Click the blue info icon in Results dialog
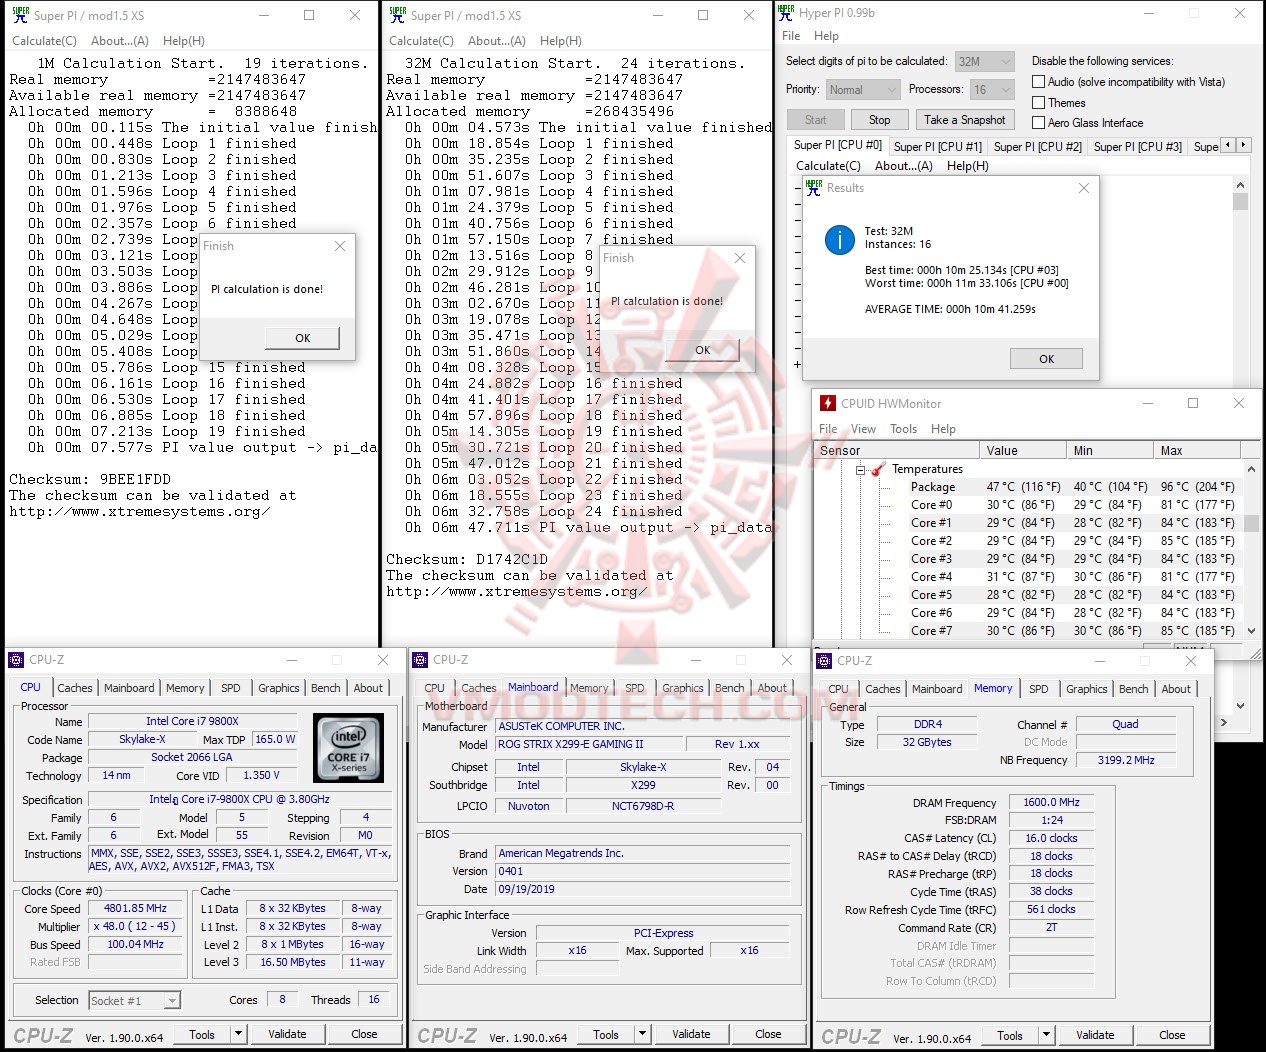1266x1052 pixels. [x=838, y=240]
